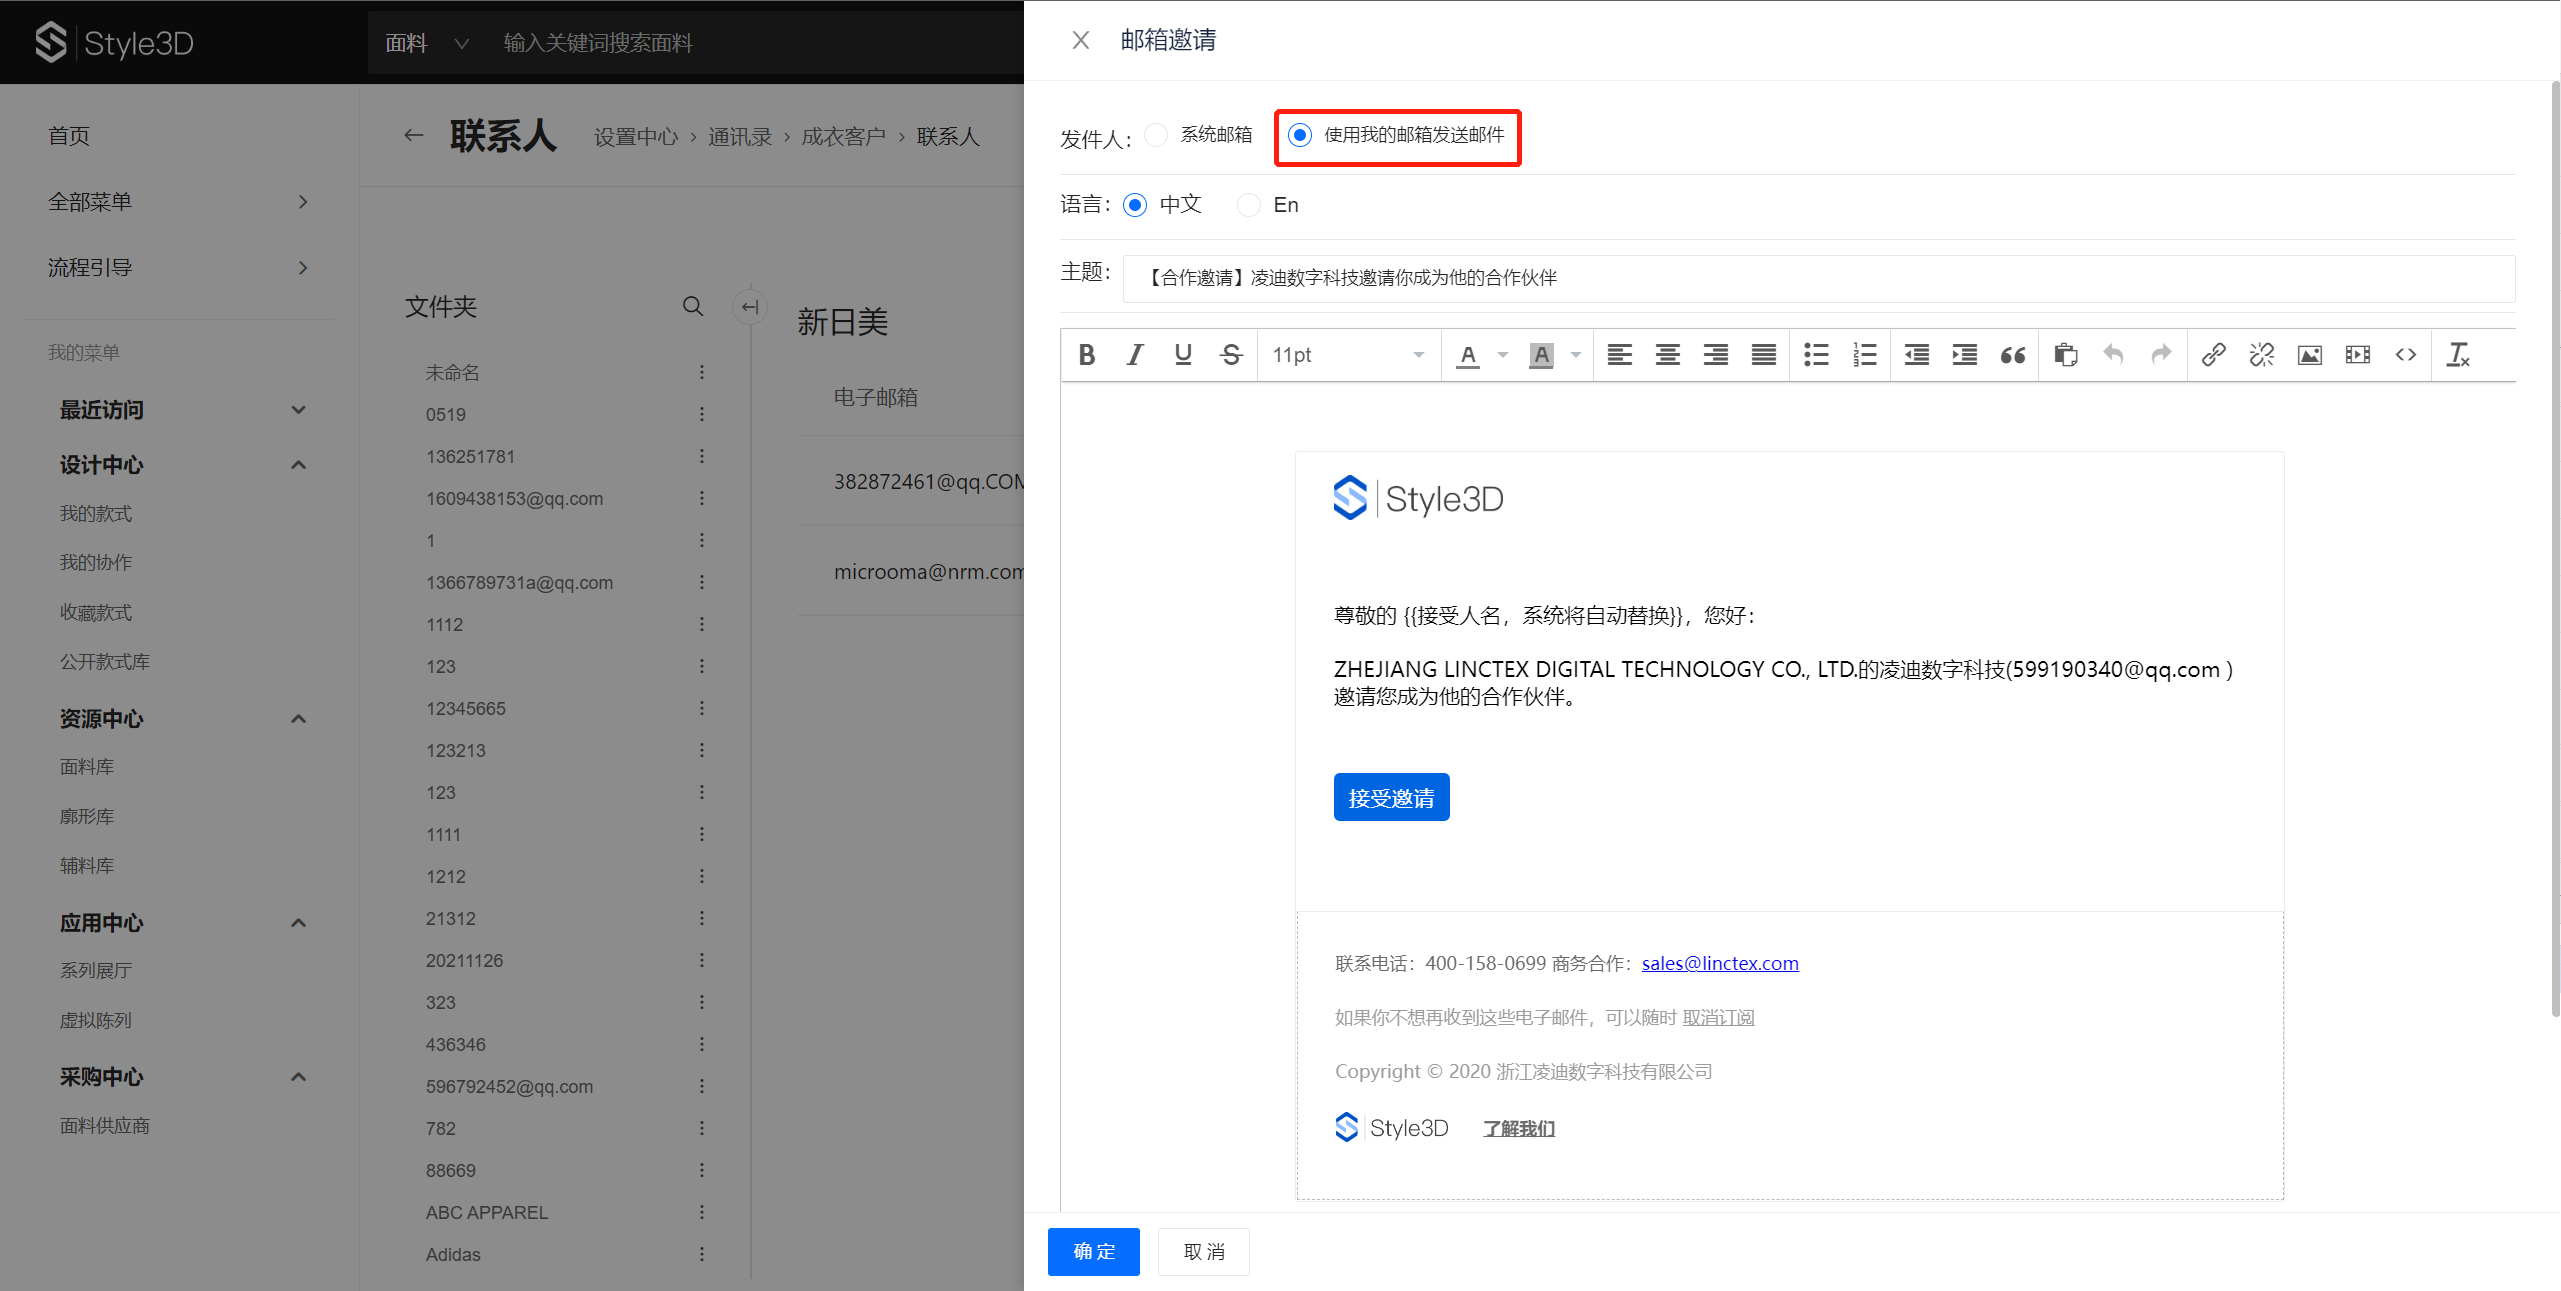The height and width of the screenshot is (1291, 2561).
Task: Insert a link into the email
Action: click(2213, 355)
